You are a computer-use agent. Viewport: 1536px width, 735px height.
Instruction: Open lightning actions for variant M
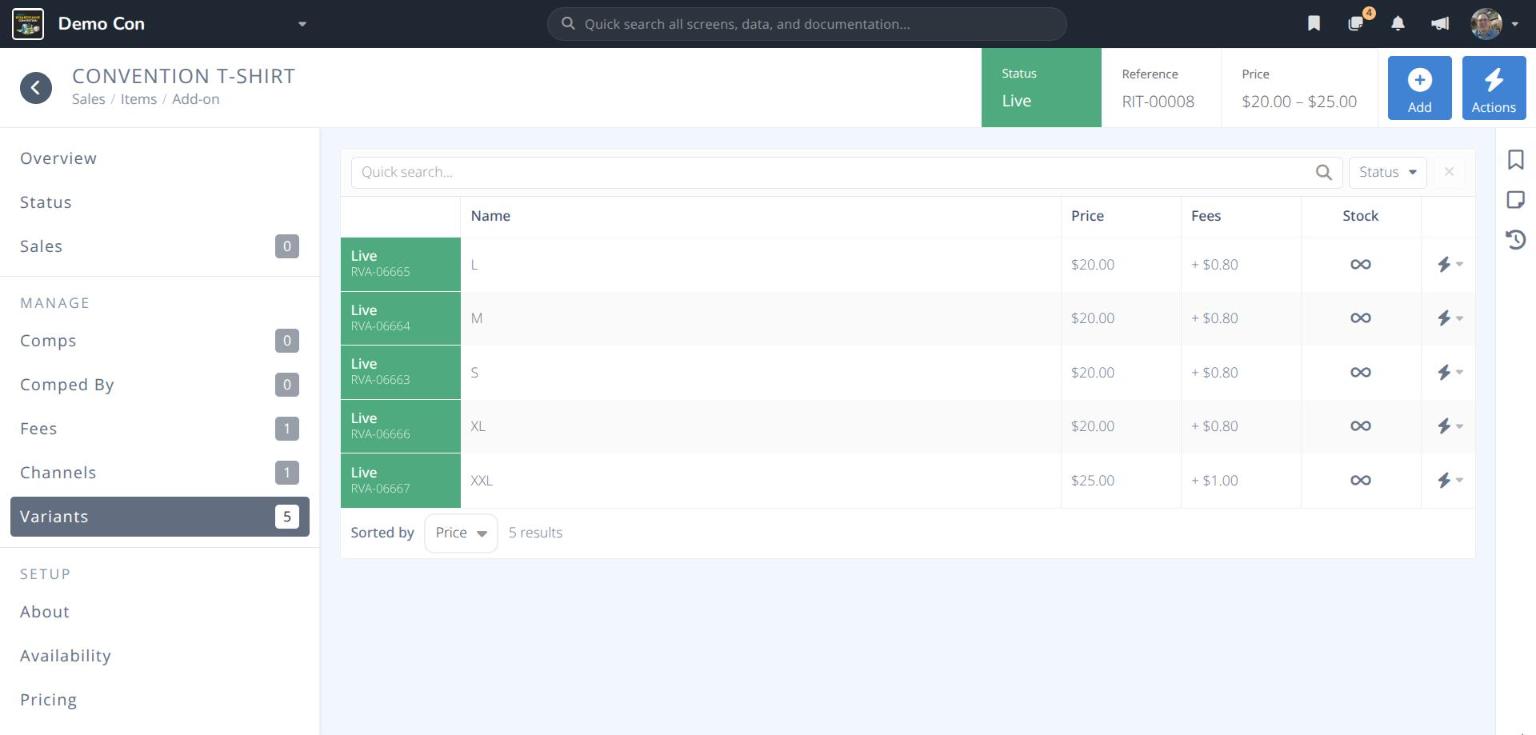pyautogui.click(x=1449, y=318)
